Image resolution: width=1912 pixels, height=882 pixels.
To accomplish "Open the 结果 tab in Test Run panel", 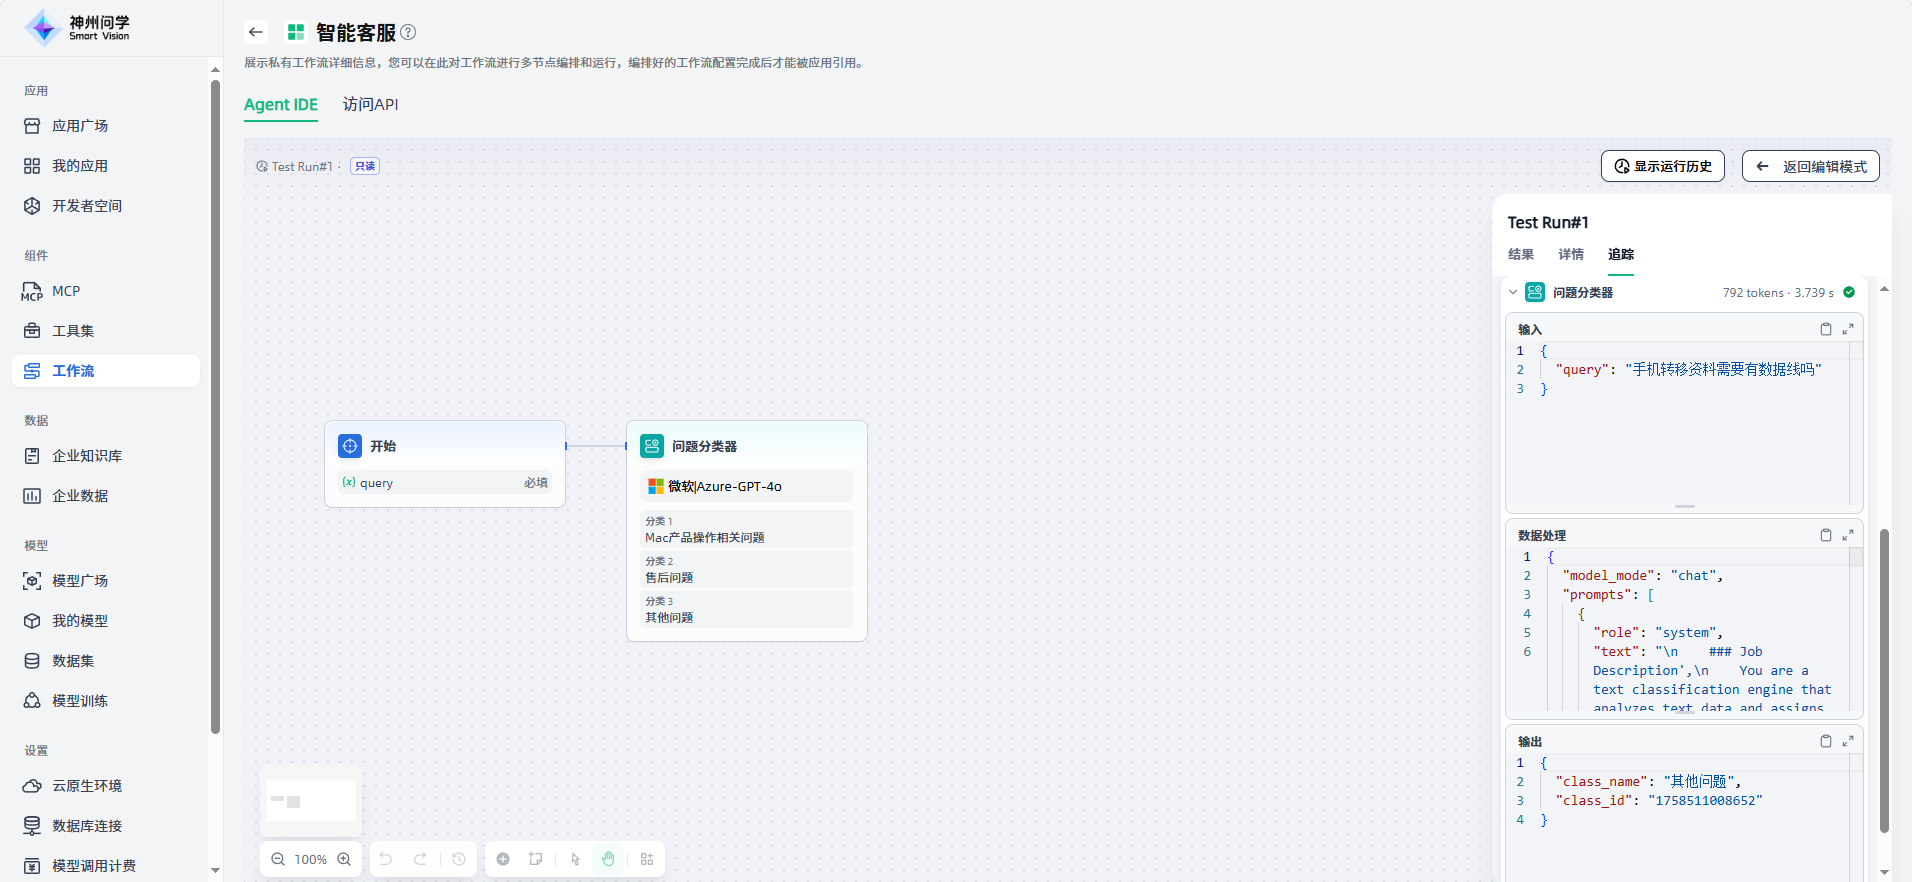I will 1520,254.
